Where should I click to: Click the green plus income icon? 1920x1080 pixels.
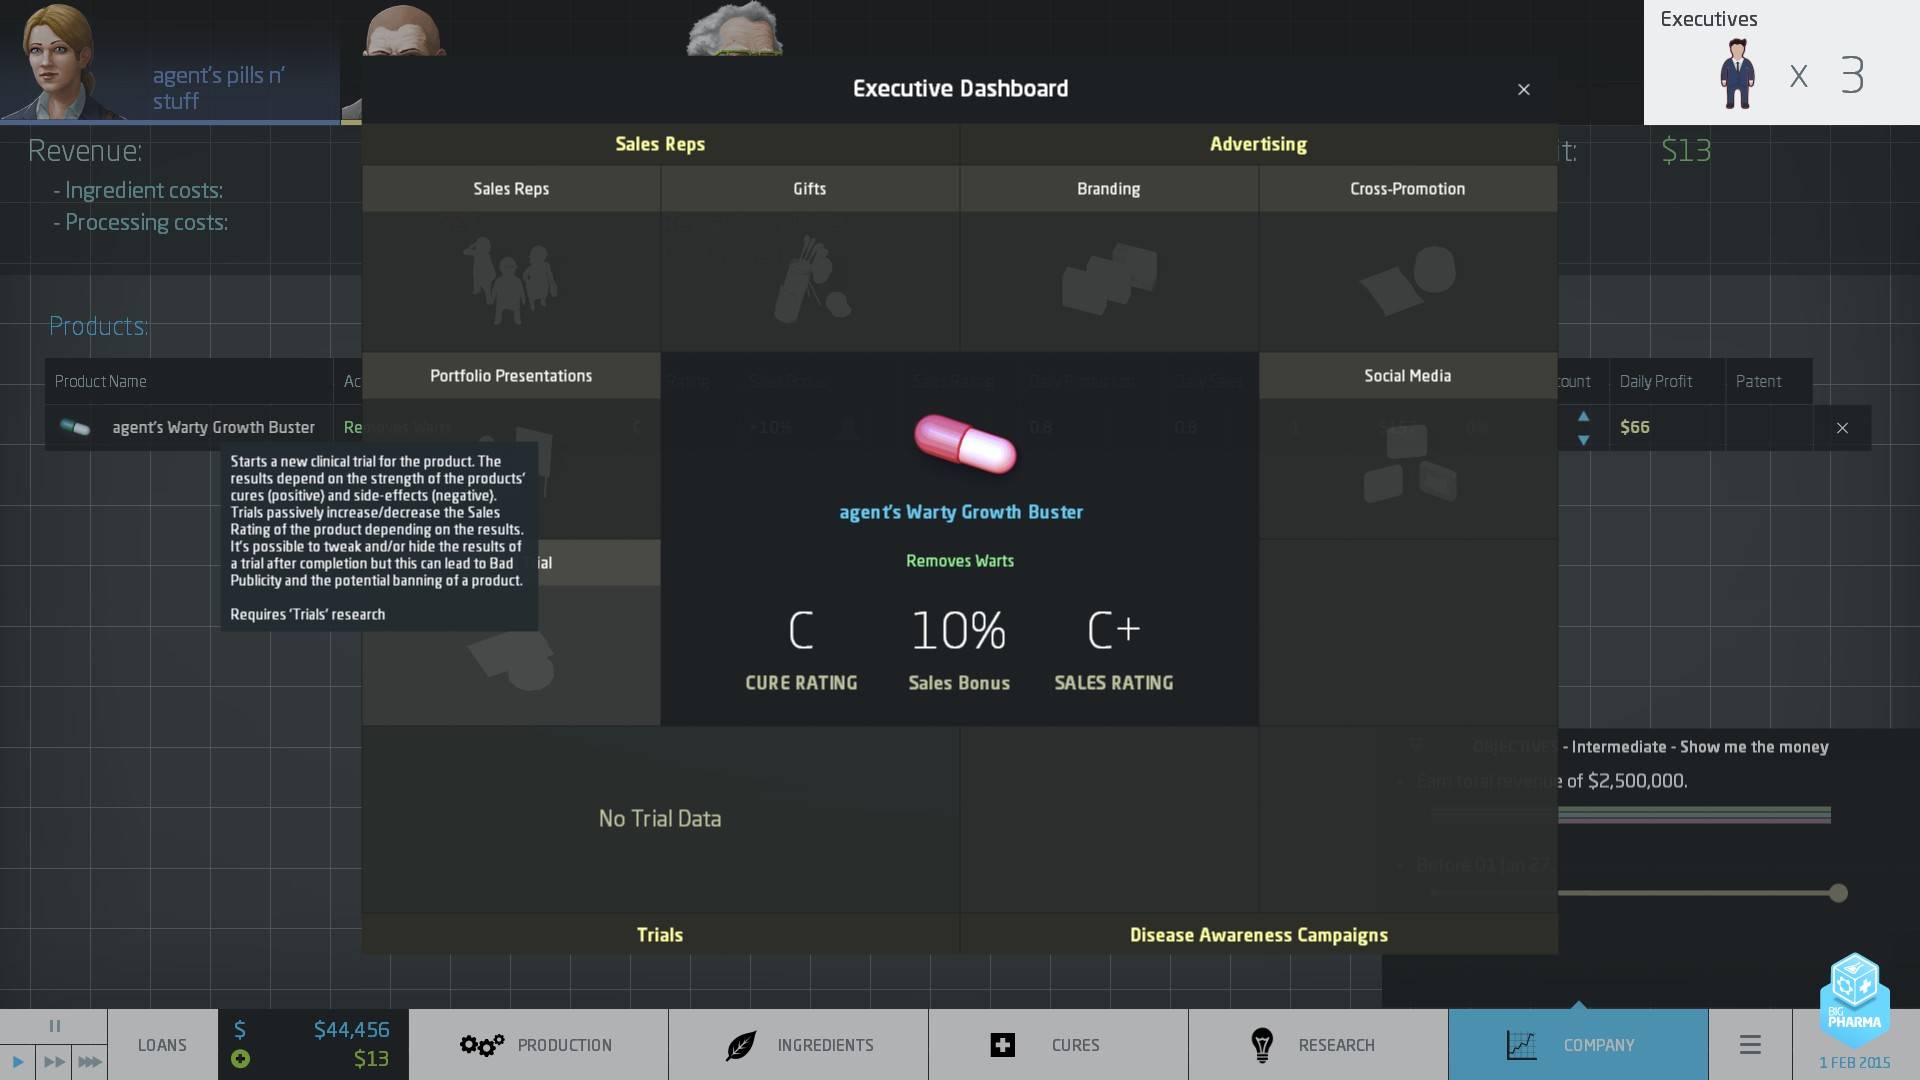tap(240, 1059)
